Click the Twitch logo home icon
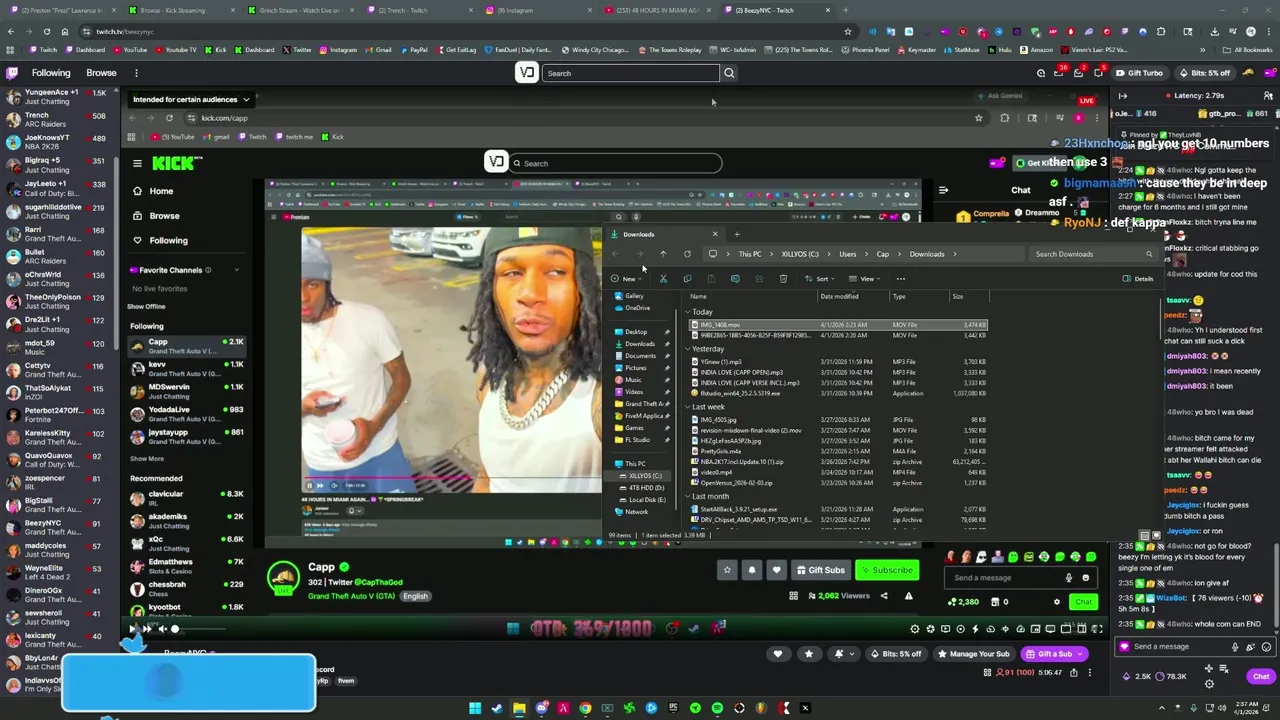Screen dimensions: 1280x720 tap(12, 73)
